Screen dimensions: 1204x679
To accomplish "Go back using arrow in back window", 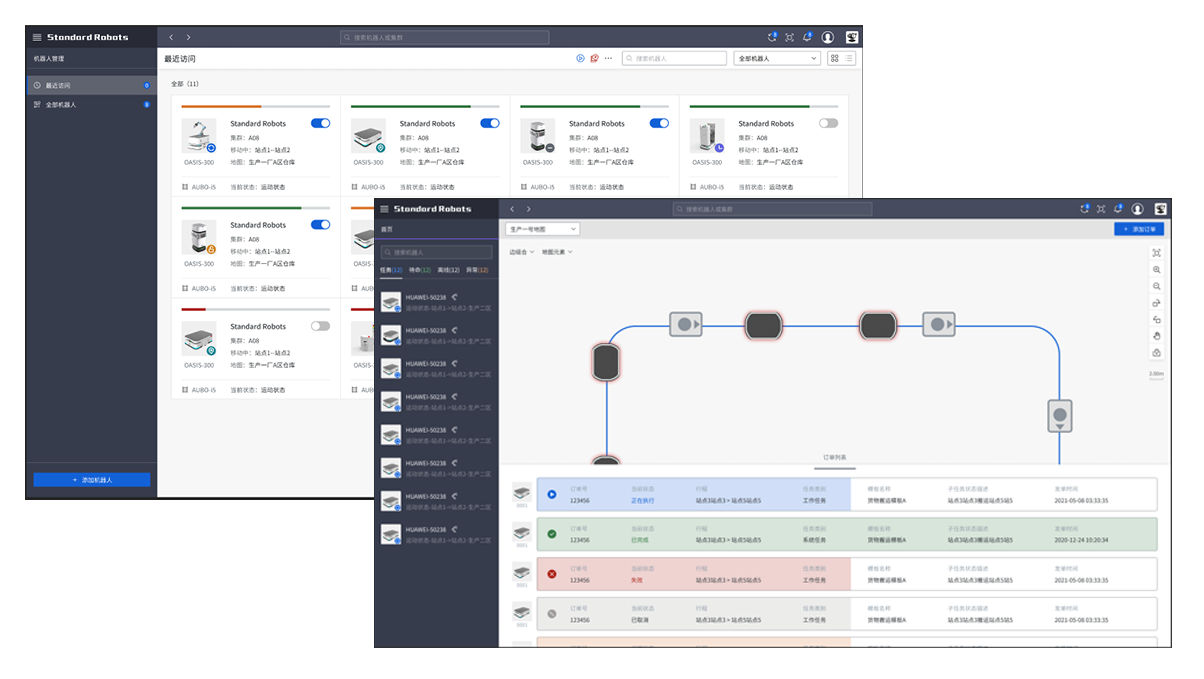I will [171, 37].
